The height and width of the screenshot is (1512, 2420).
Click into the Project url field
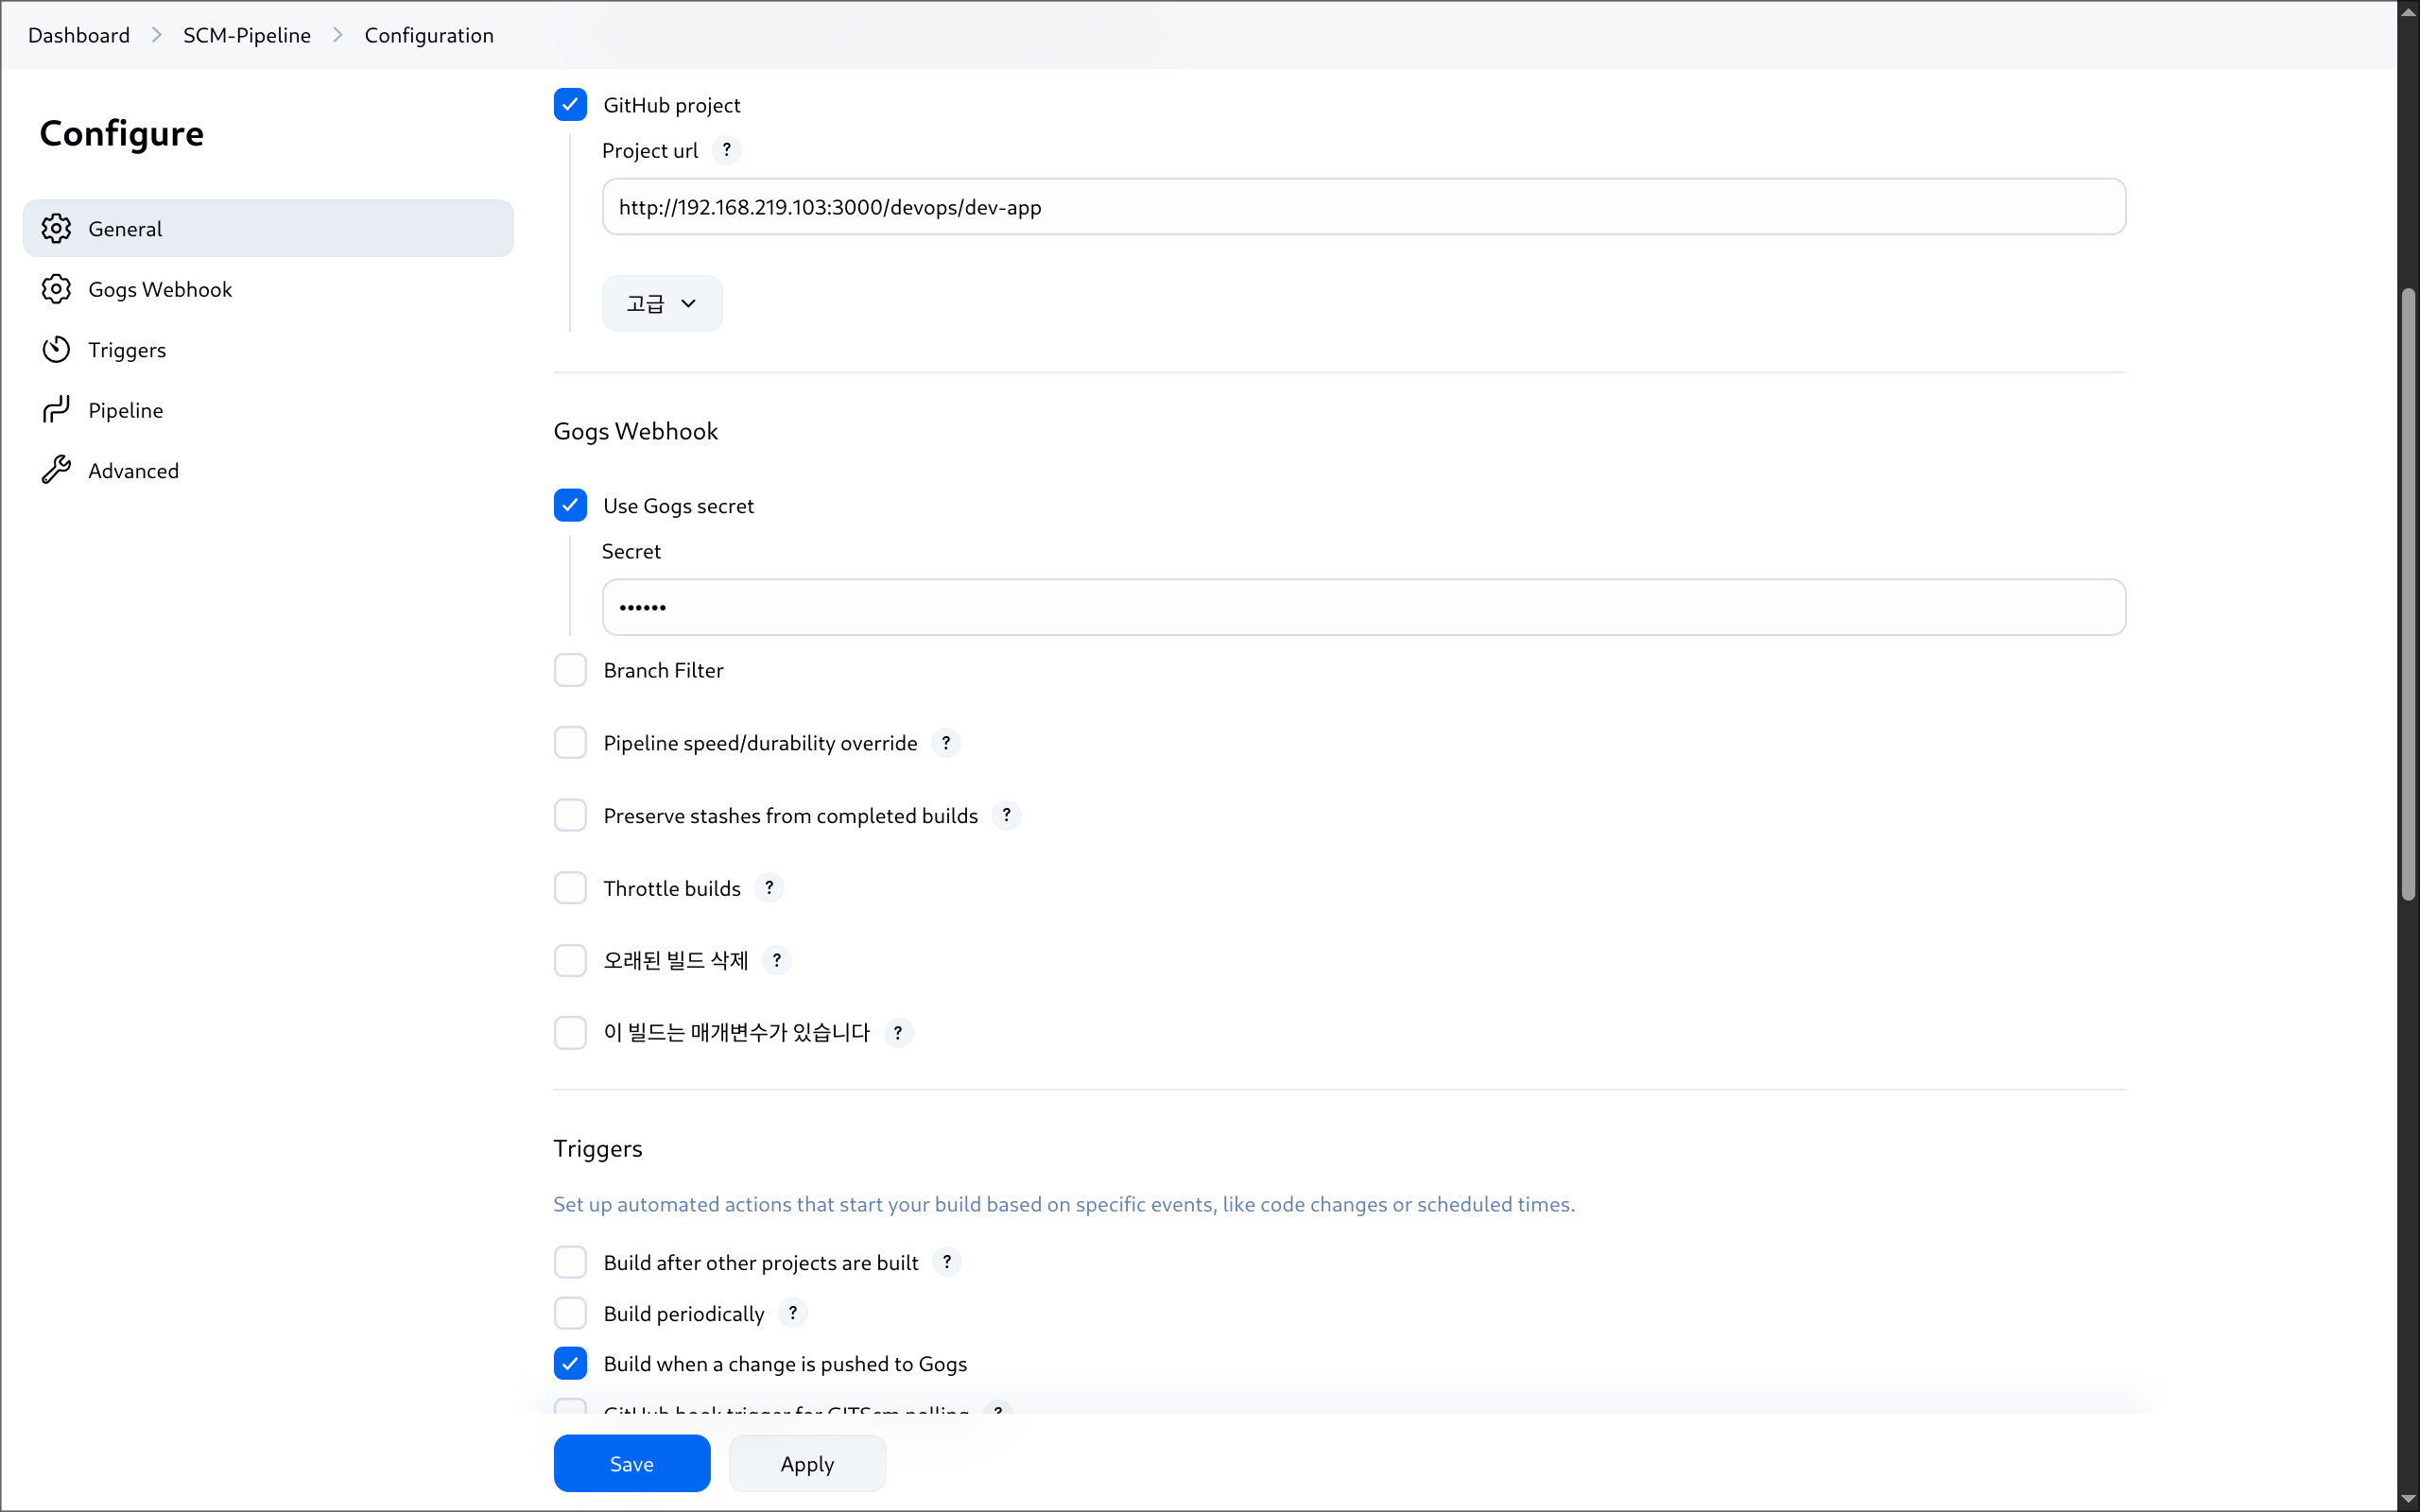1364,207
